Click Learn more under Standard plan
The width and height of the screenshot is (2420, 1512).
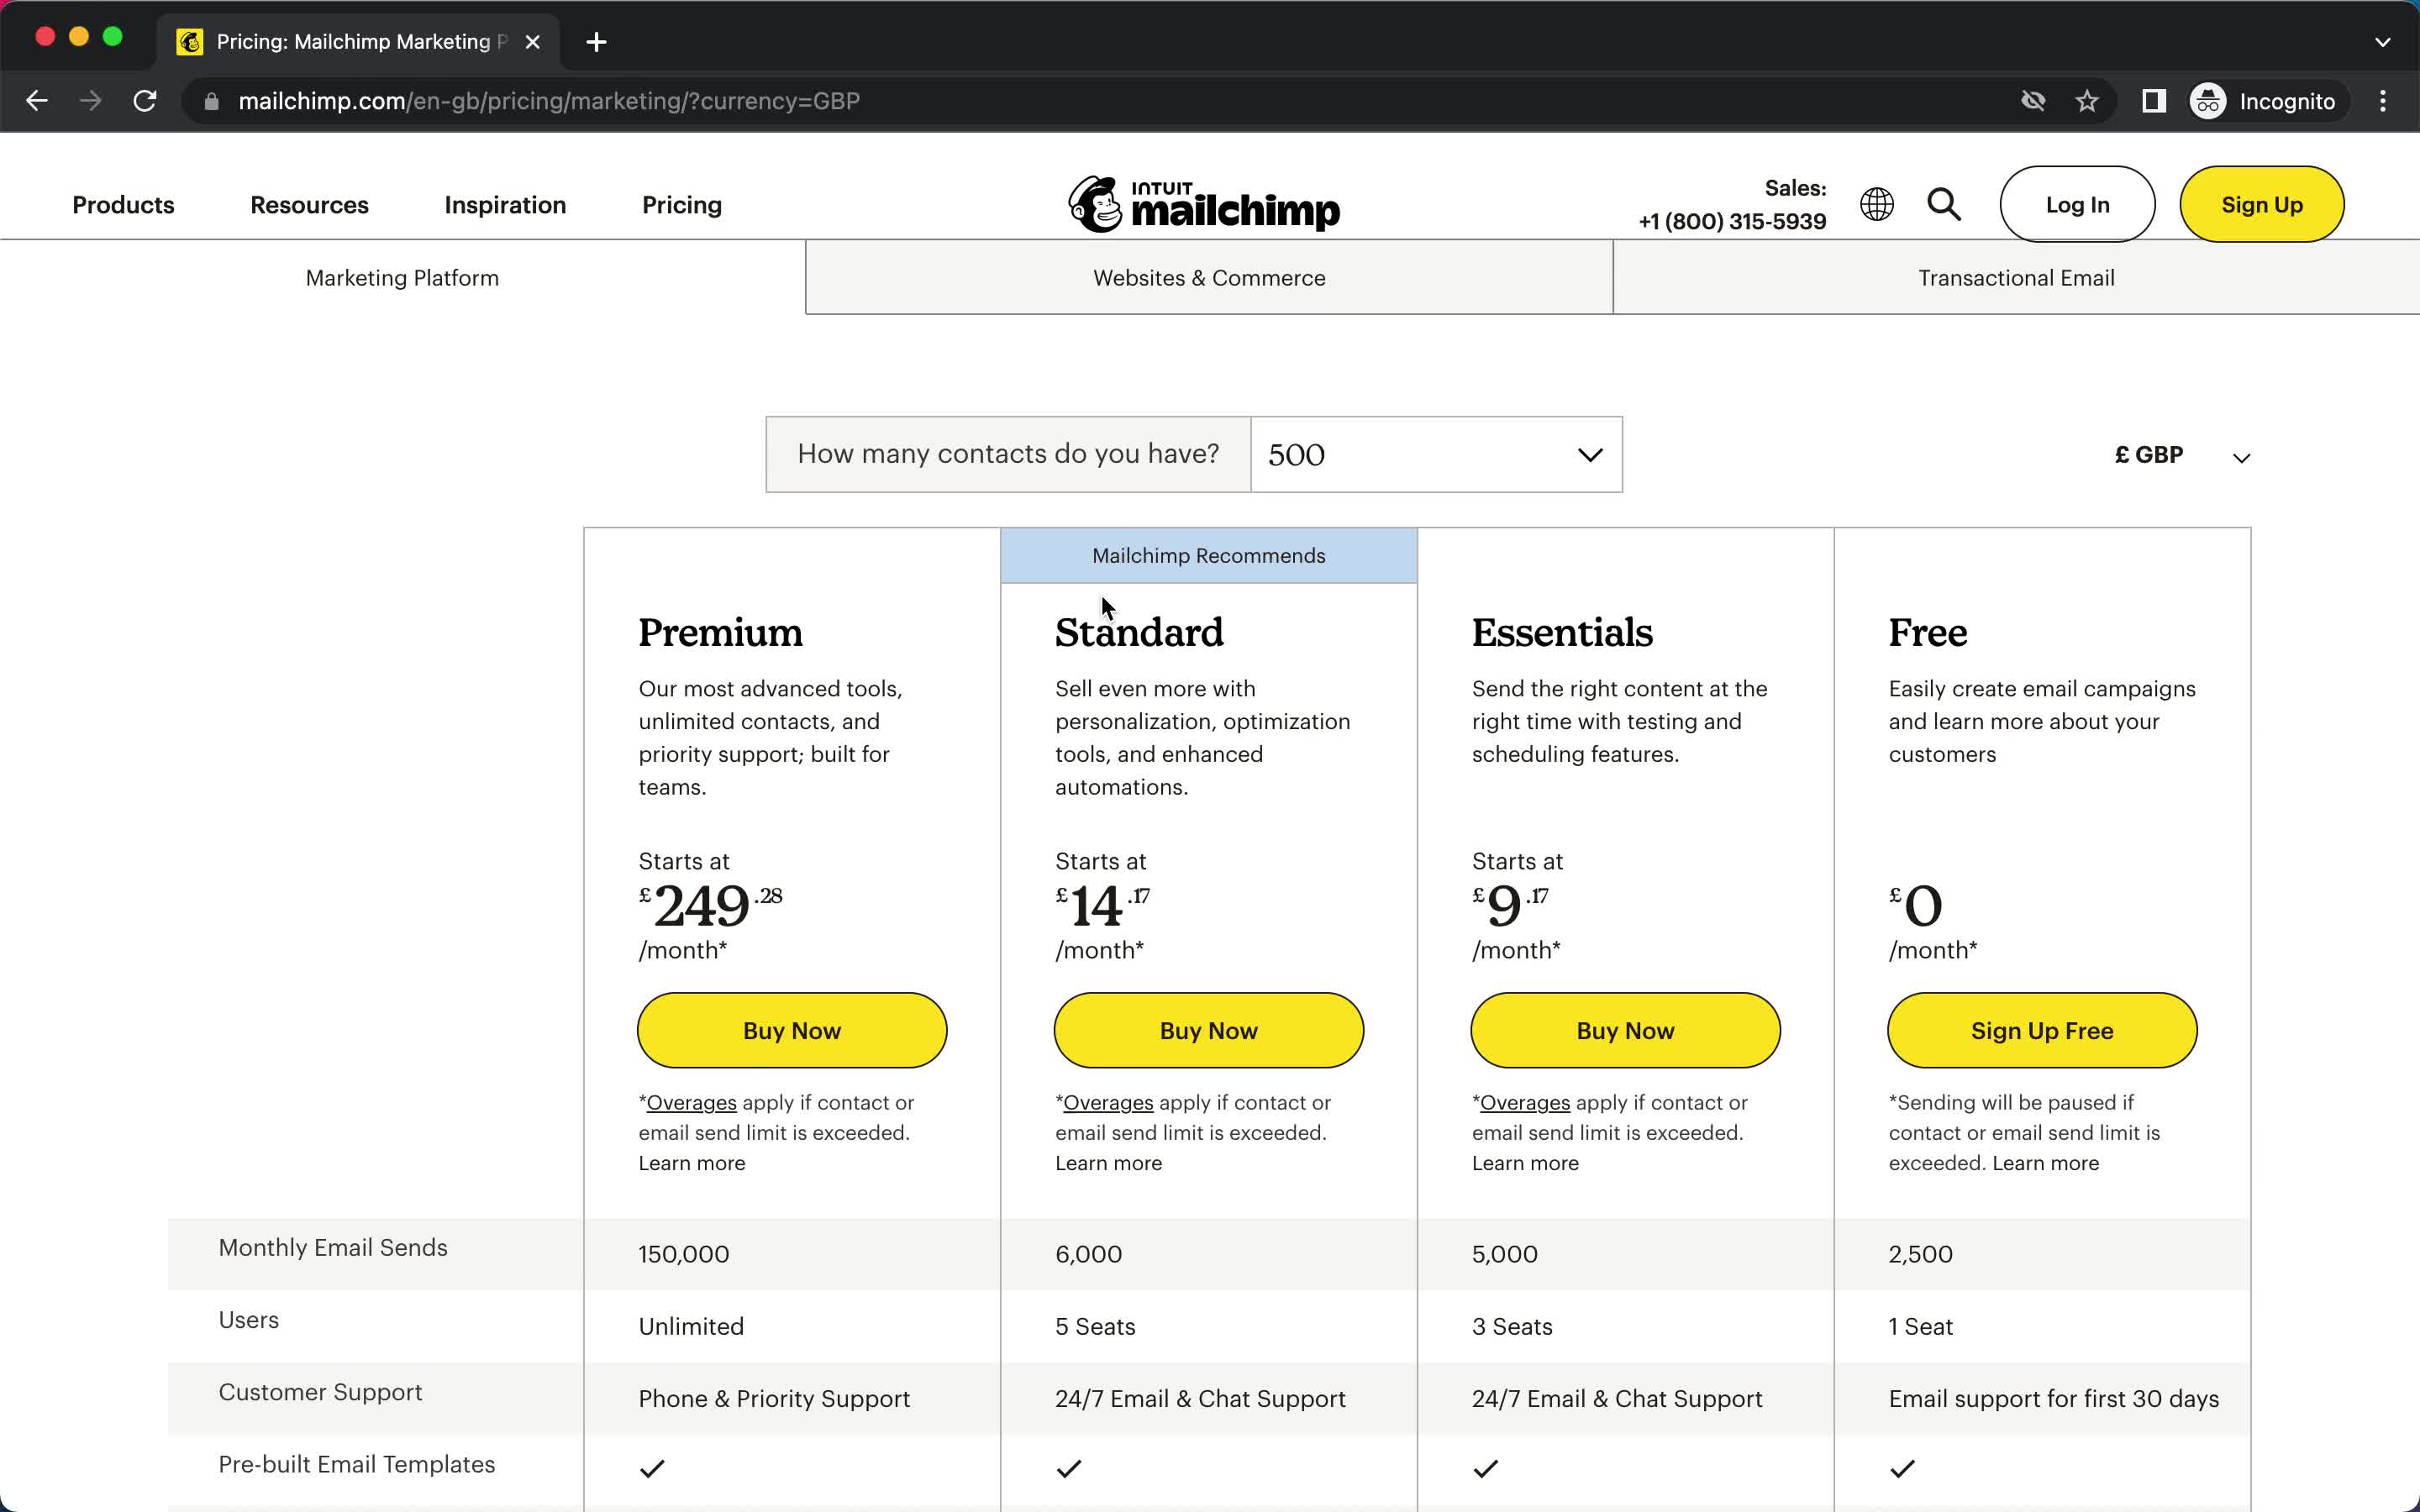1108,1163
